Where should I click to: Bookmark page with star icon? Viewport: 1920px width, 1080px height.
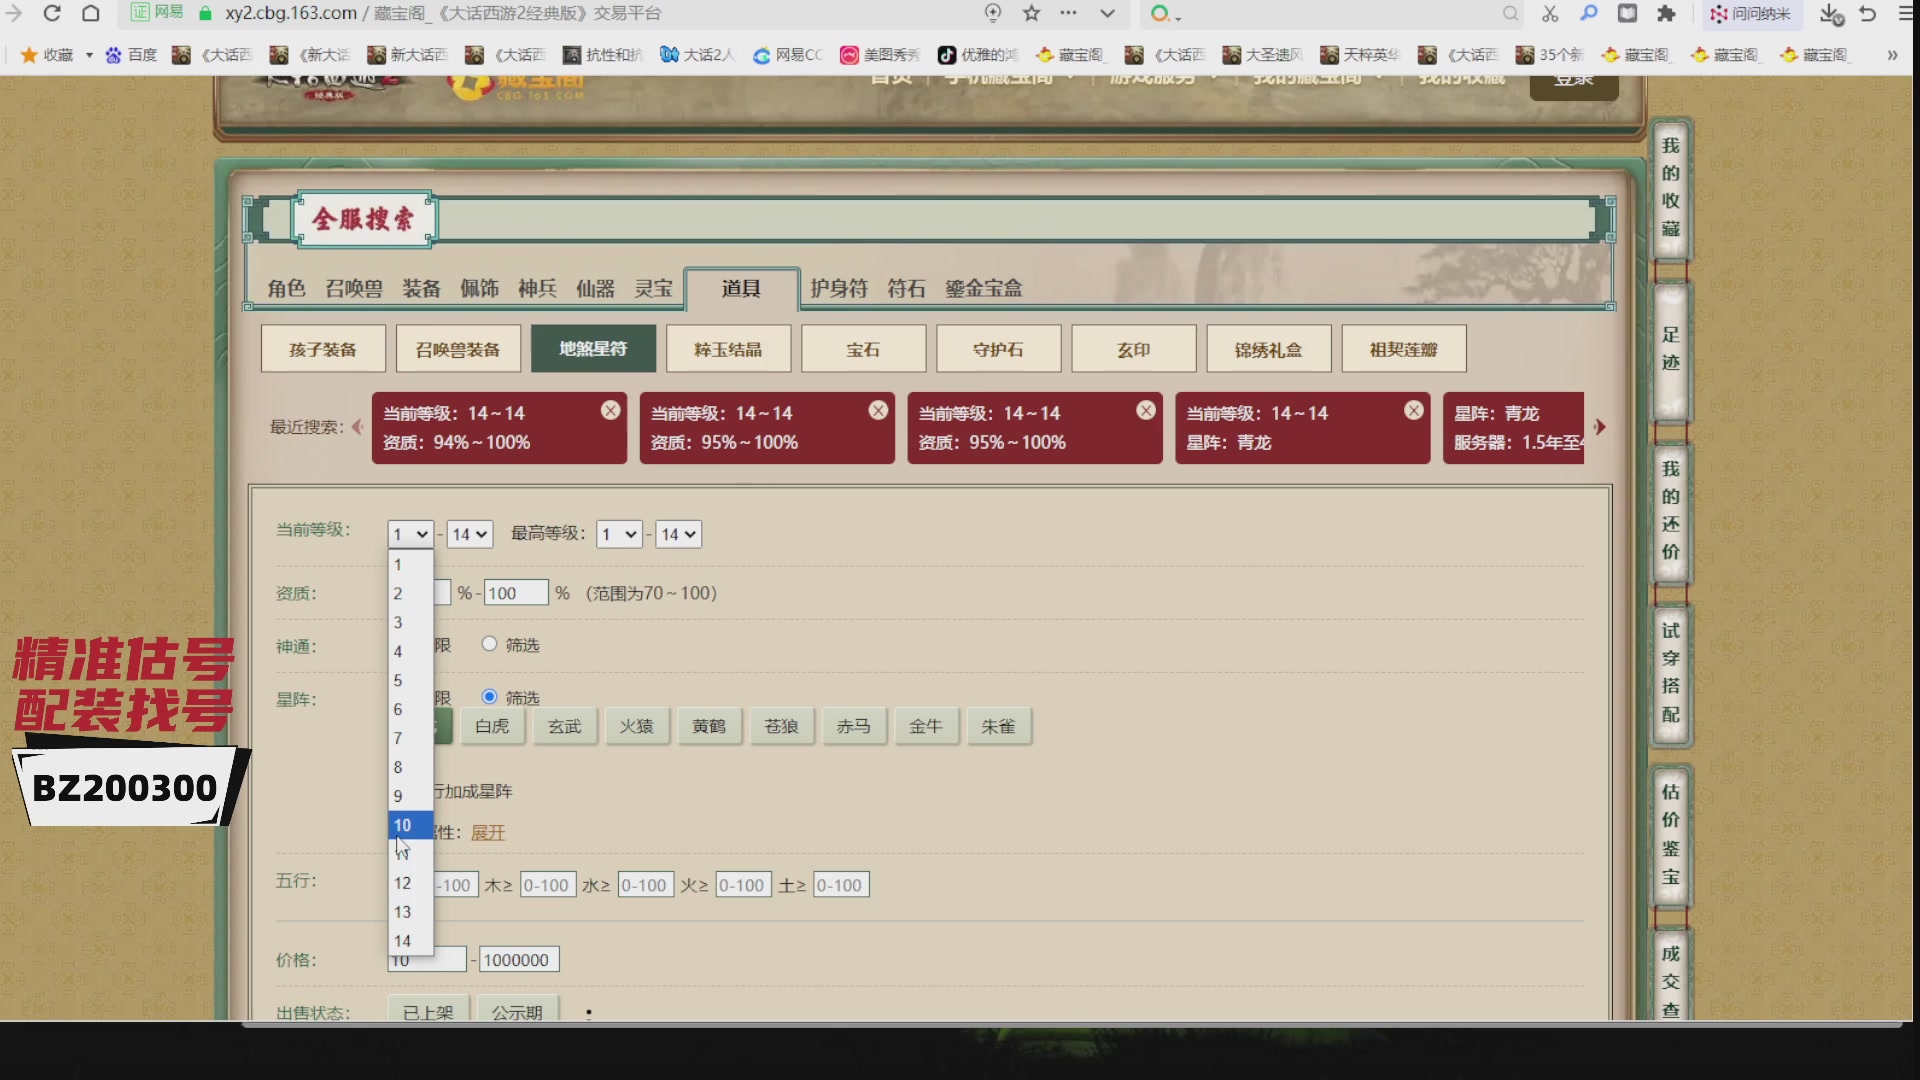click(x=1031, y=13)
